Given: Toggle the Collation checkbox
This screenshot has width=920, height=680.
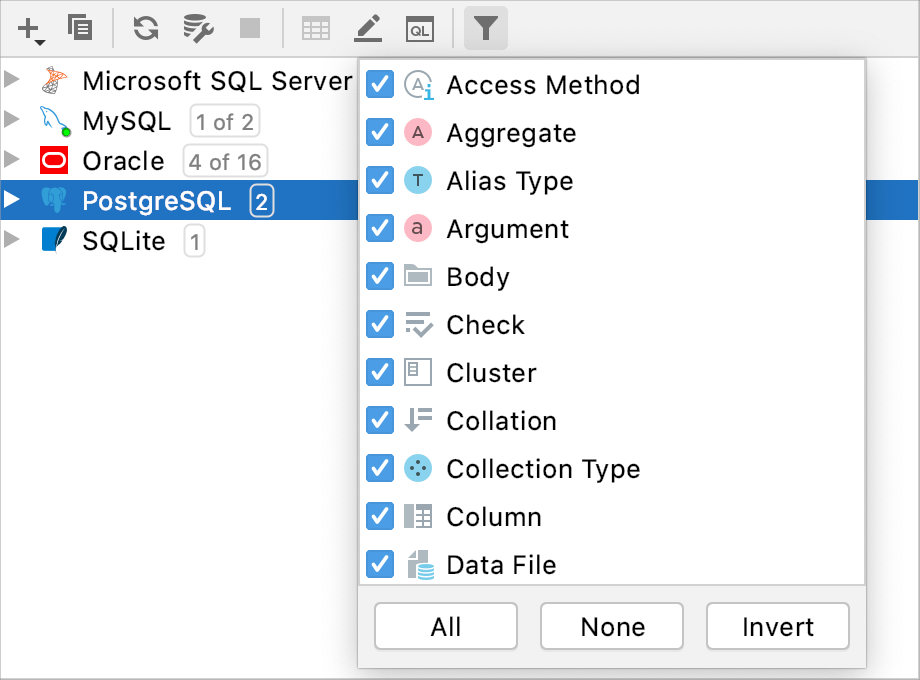Looking at the screenshot, I should (380, 421).
